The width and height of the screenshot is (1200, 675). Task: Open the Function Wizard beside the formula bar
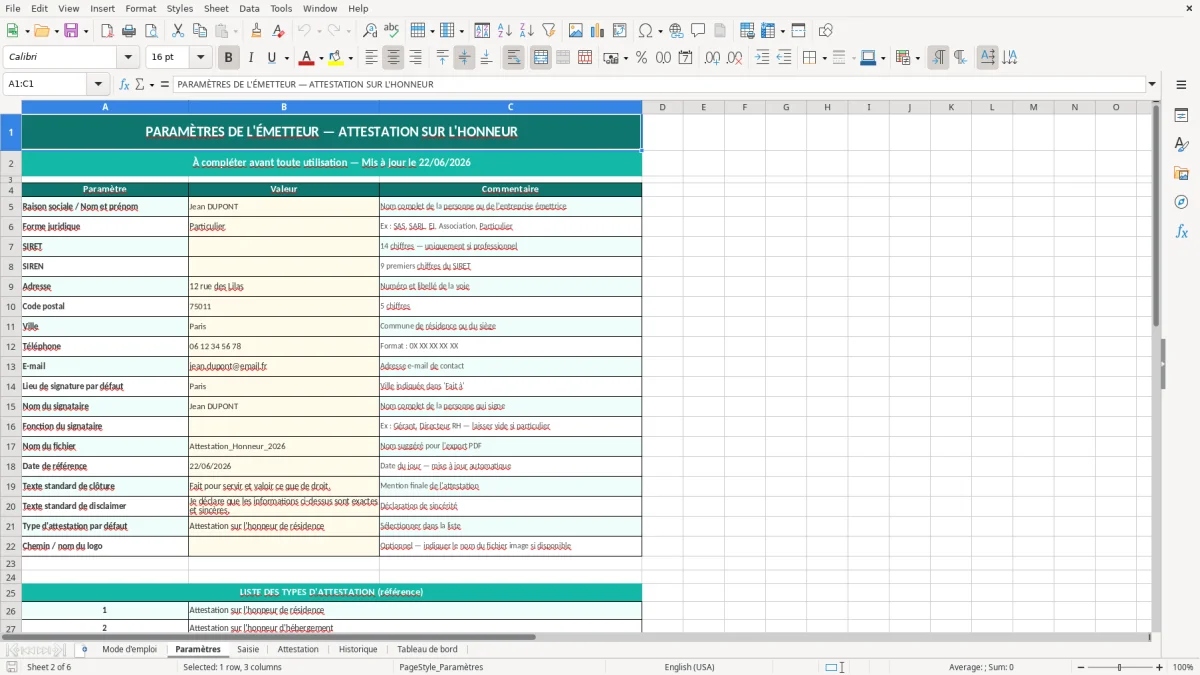[x=125, y=85]
